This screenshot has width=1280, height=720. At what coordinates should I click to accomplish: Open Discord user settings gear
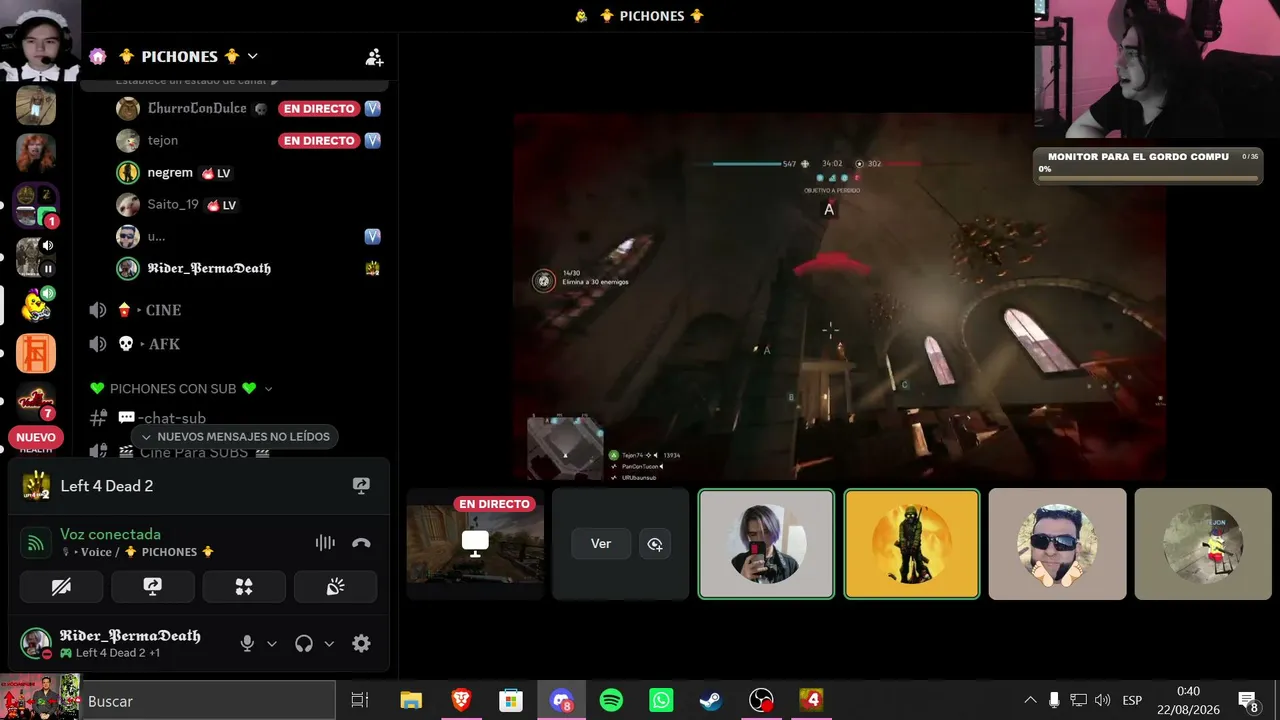[x=361, y=644]
